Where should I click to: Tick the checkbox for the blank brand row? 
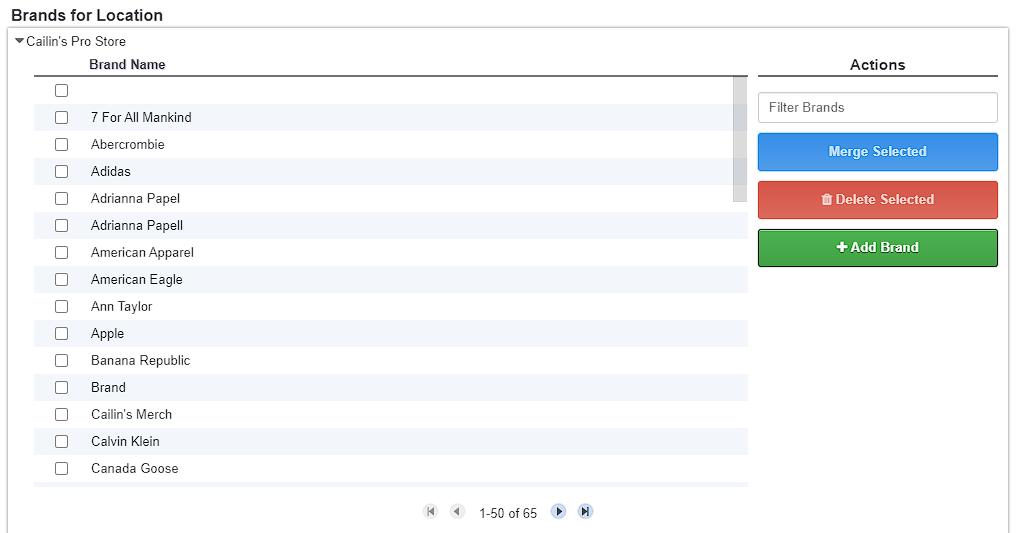[x=62, y=90]
